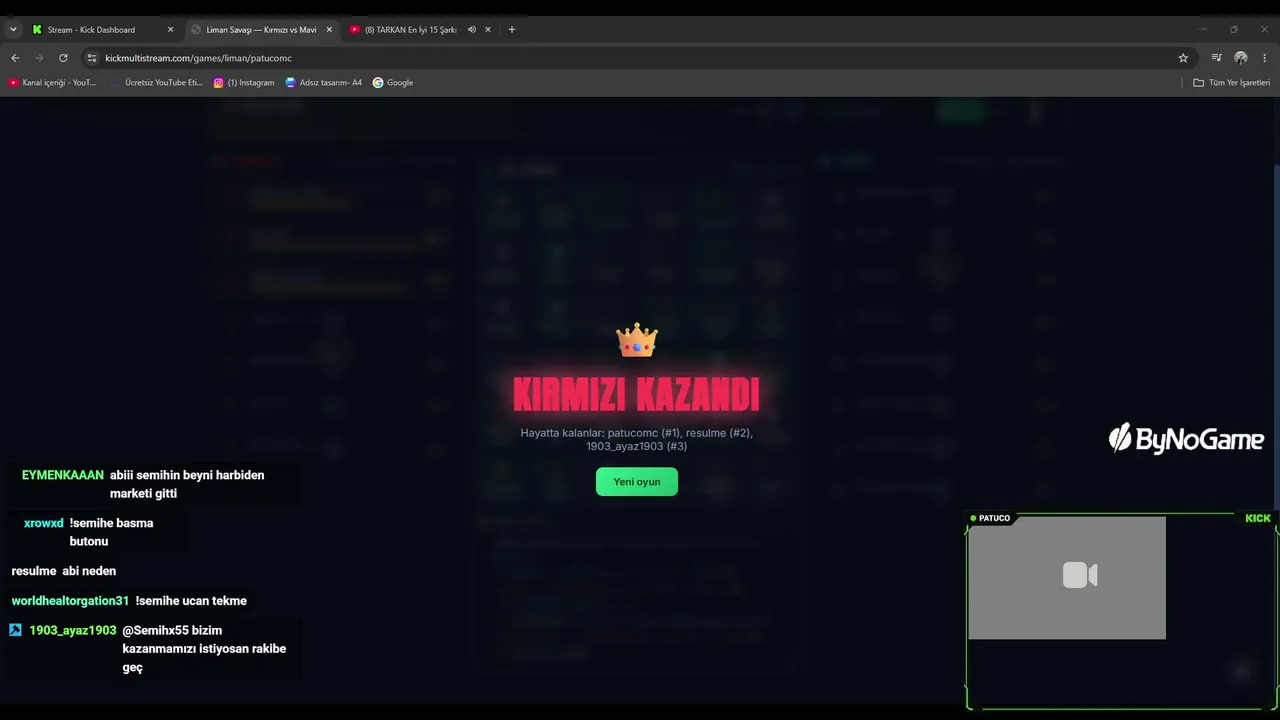Open Chrome three-dot menu
This screenshot has height=720, width=1280.
tap(1265, 58)
